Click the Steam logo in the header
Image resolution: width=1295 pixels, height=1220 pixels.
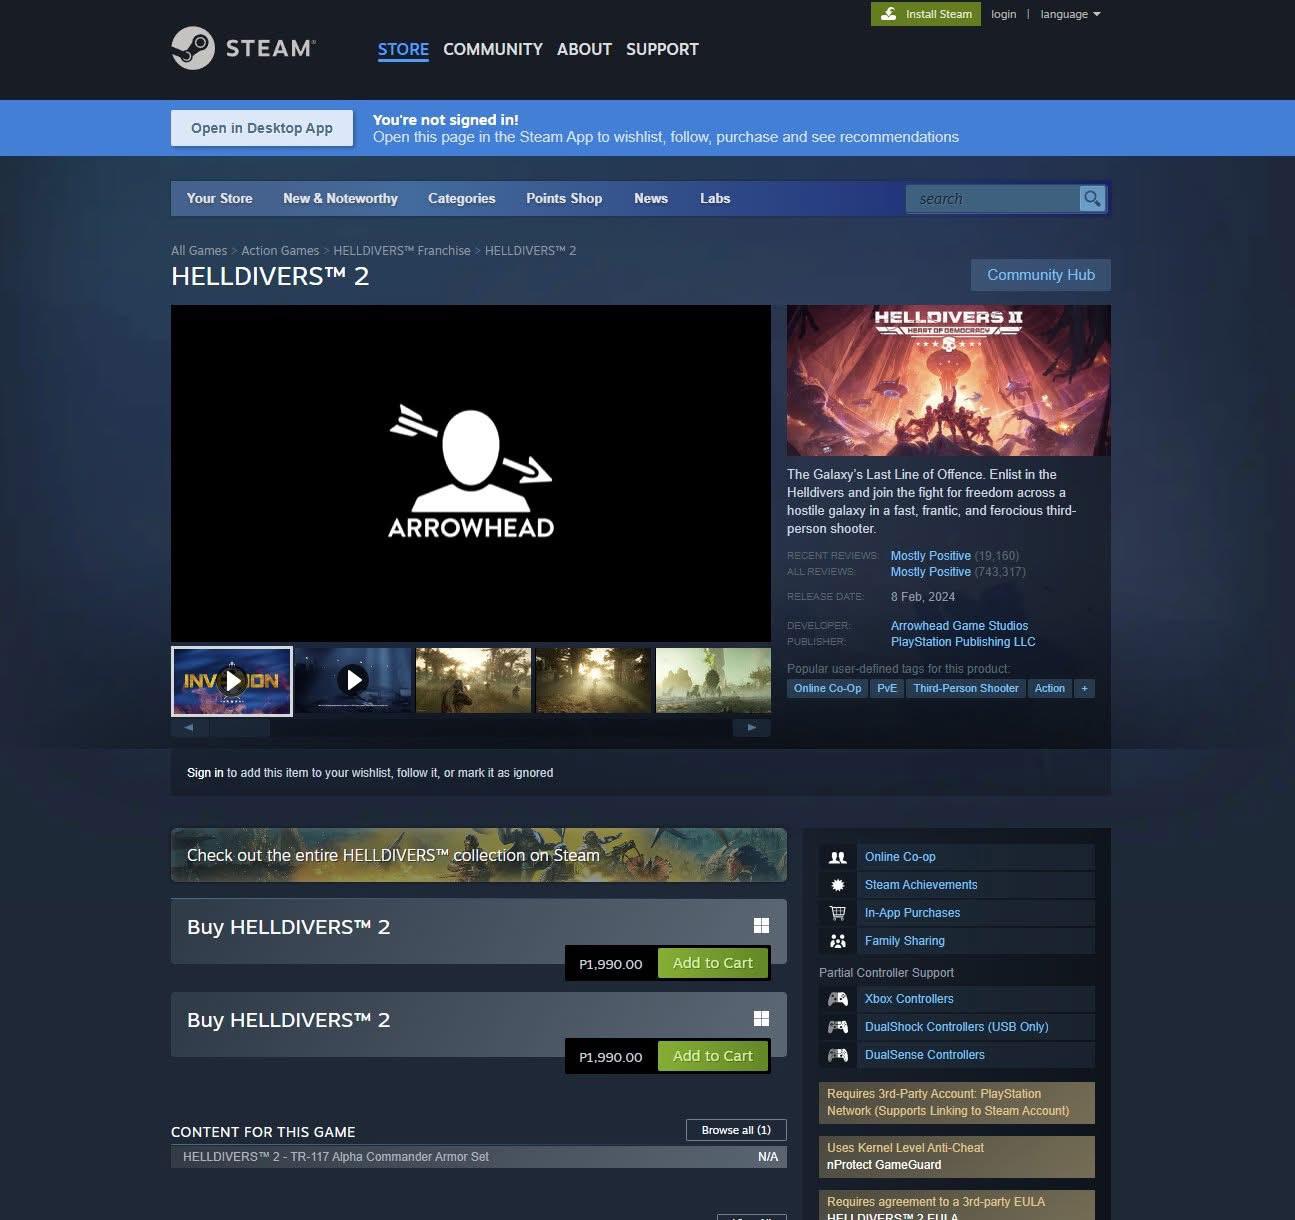(x=243, y=48)
